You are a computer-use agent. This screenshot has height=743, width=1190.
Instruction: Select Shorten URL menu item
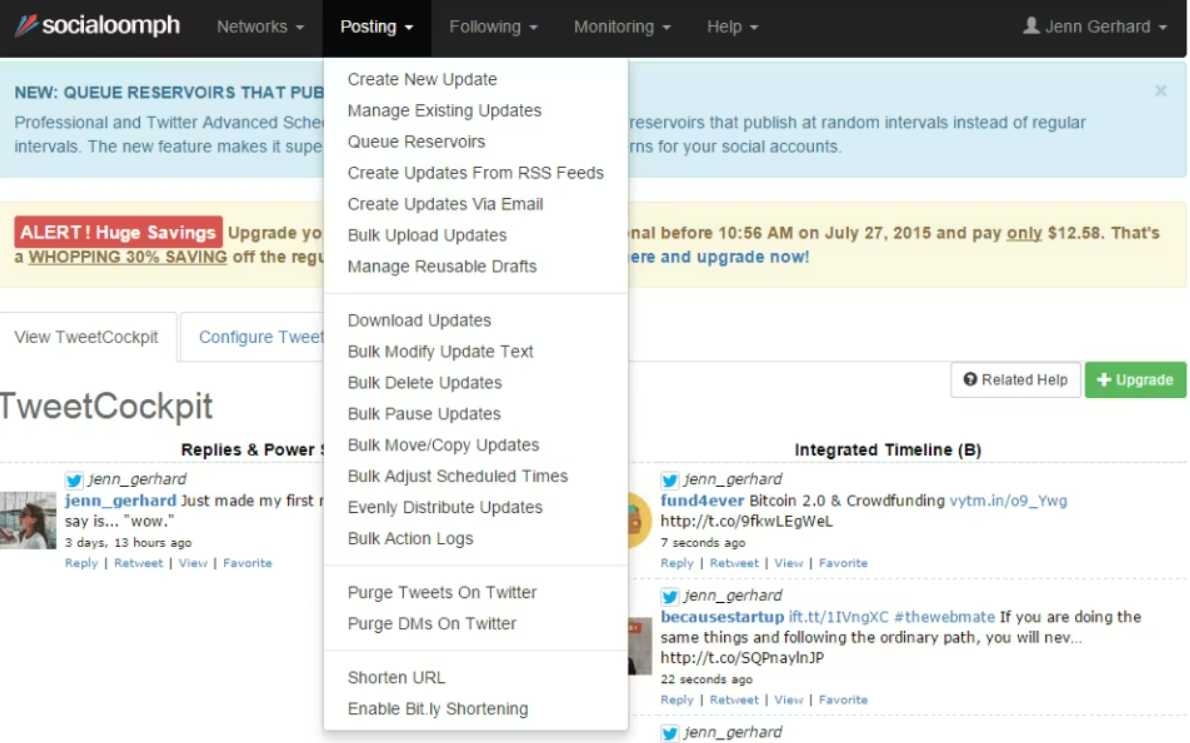[x=396, y=677]
